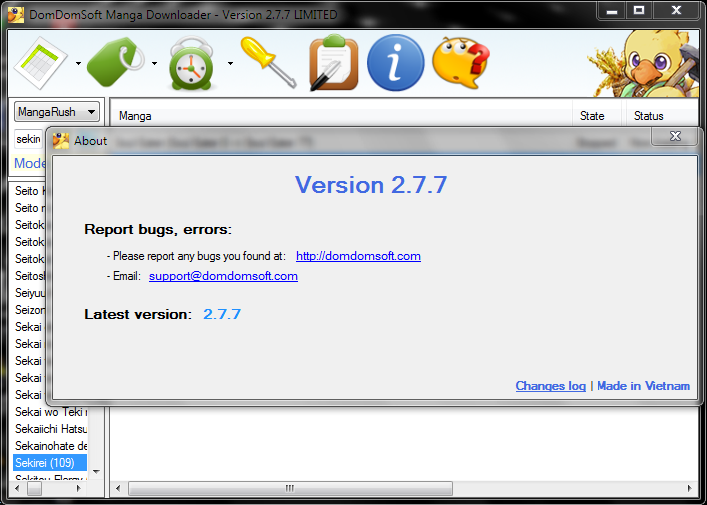Maximize the Manga Downloader window

click(x=639, y=10)
